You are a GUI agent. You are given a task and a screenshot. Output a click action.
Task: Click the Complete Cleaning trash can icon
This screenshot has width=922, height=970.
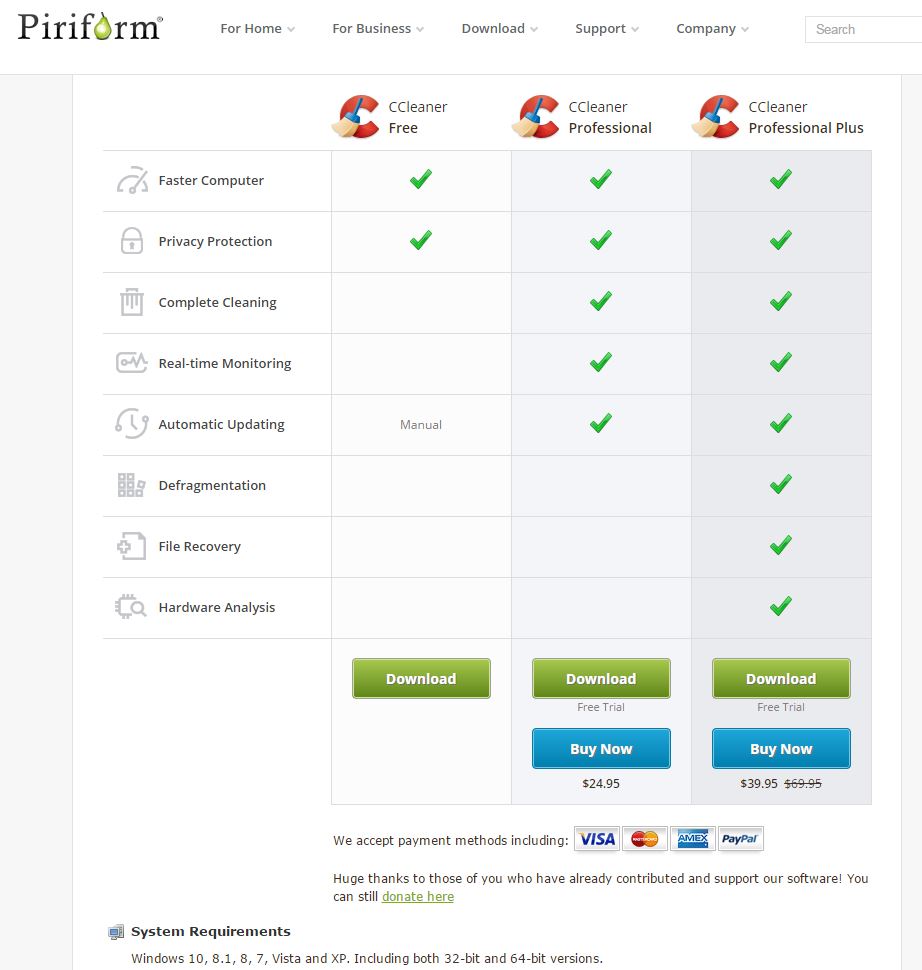132,302
